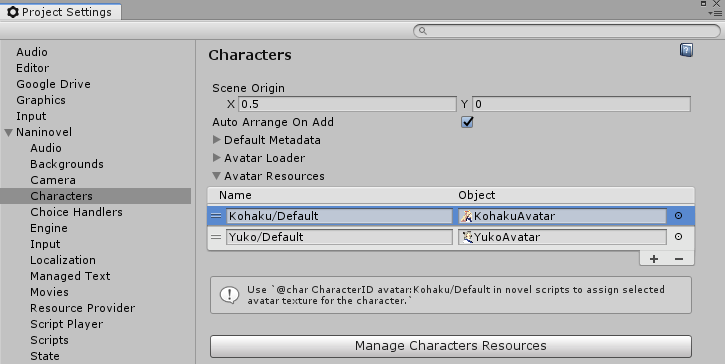
Task: Click the Object column header
Action: point(477,195)
